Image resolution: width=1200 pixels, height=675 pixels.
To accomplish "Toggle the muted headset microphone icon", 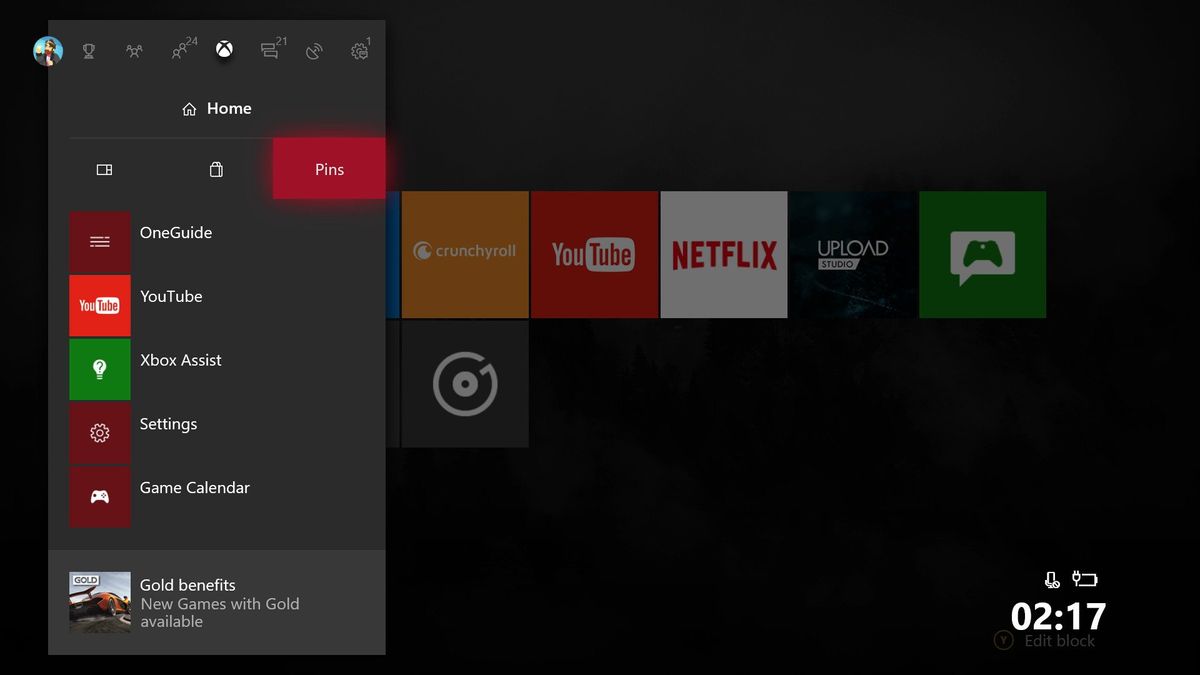I will [1051, 578].
